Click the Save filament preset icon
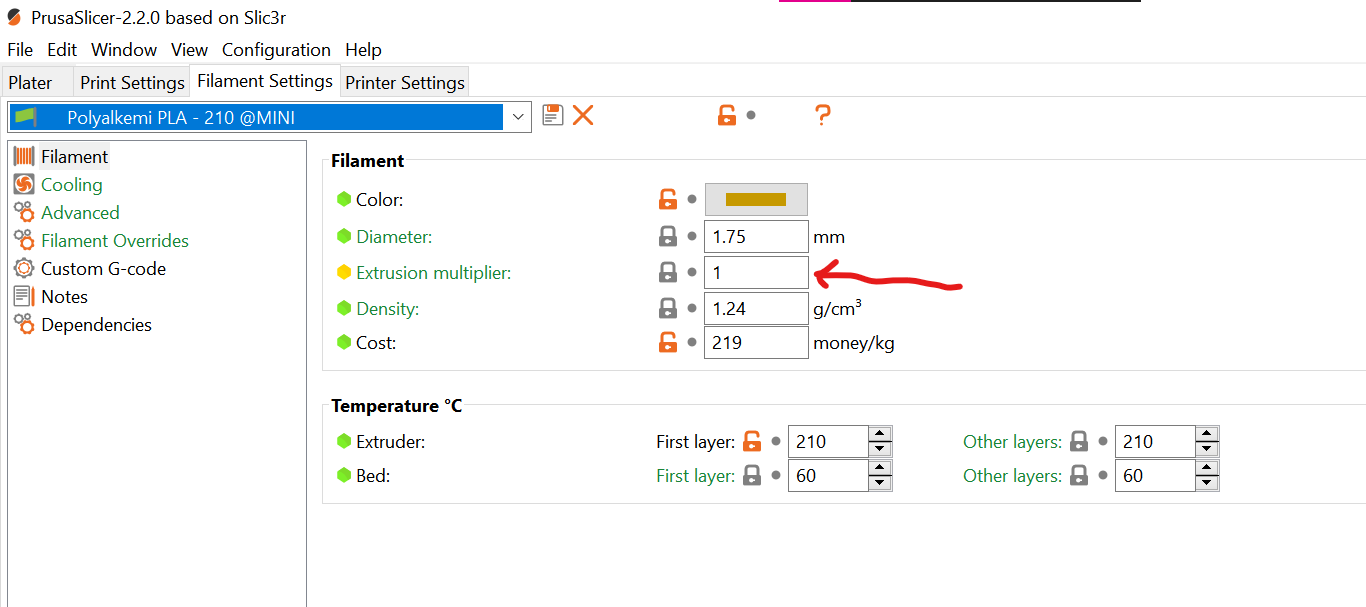 552,115
